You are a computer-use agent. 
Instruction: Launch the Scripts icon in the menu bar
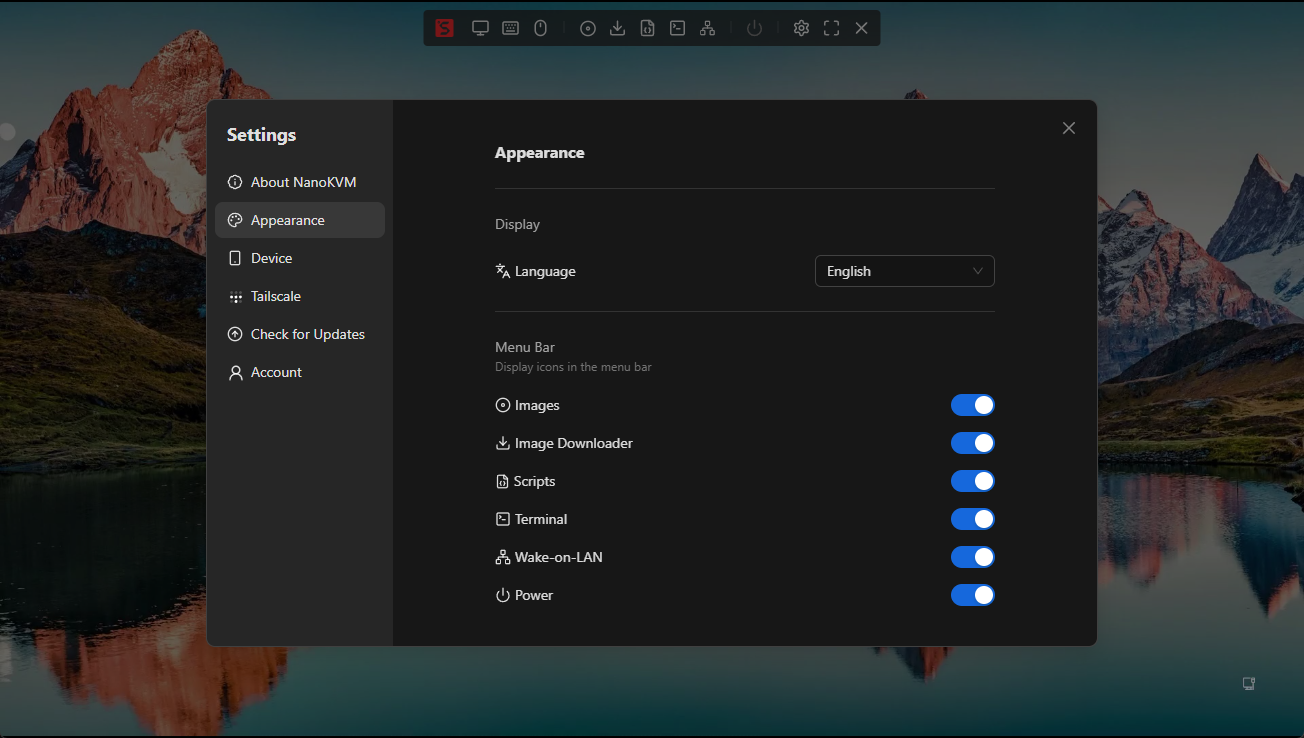point(647,28)
